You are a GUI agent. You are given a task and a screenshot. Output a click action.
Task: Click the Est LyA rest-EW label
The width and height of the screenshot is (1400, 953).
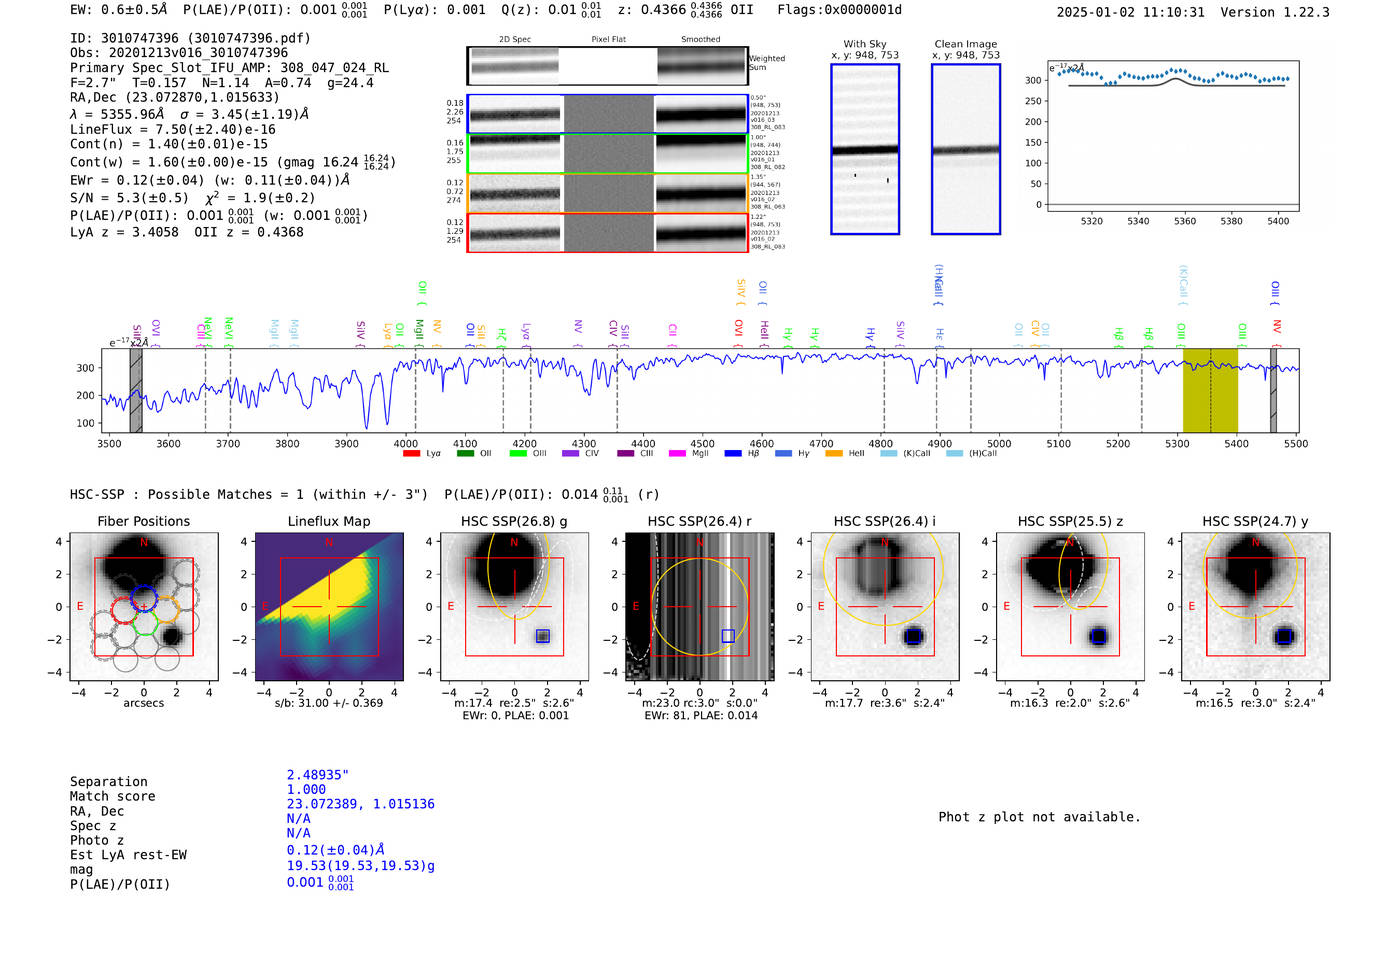(x=128, y=855)
